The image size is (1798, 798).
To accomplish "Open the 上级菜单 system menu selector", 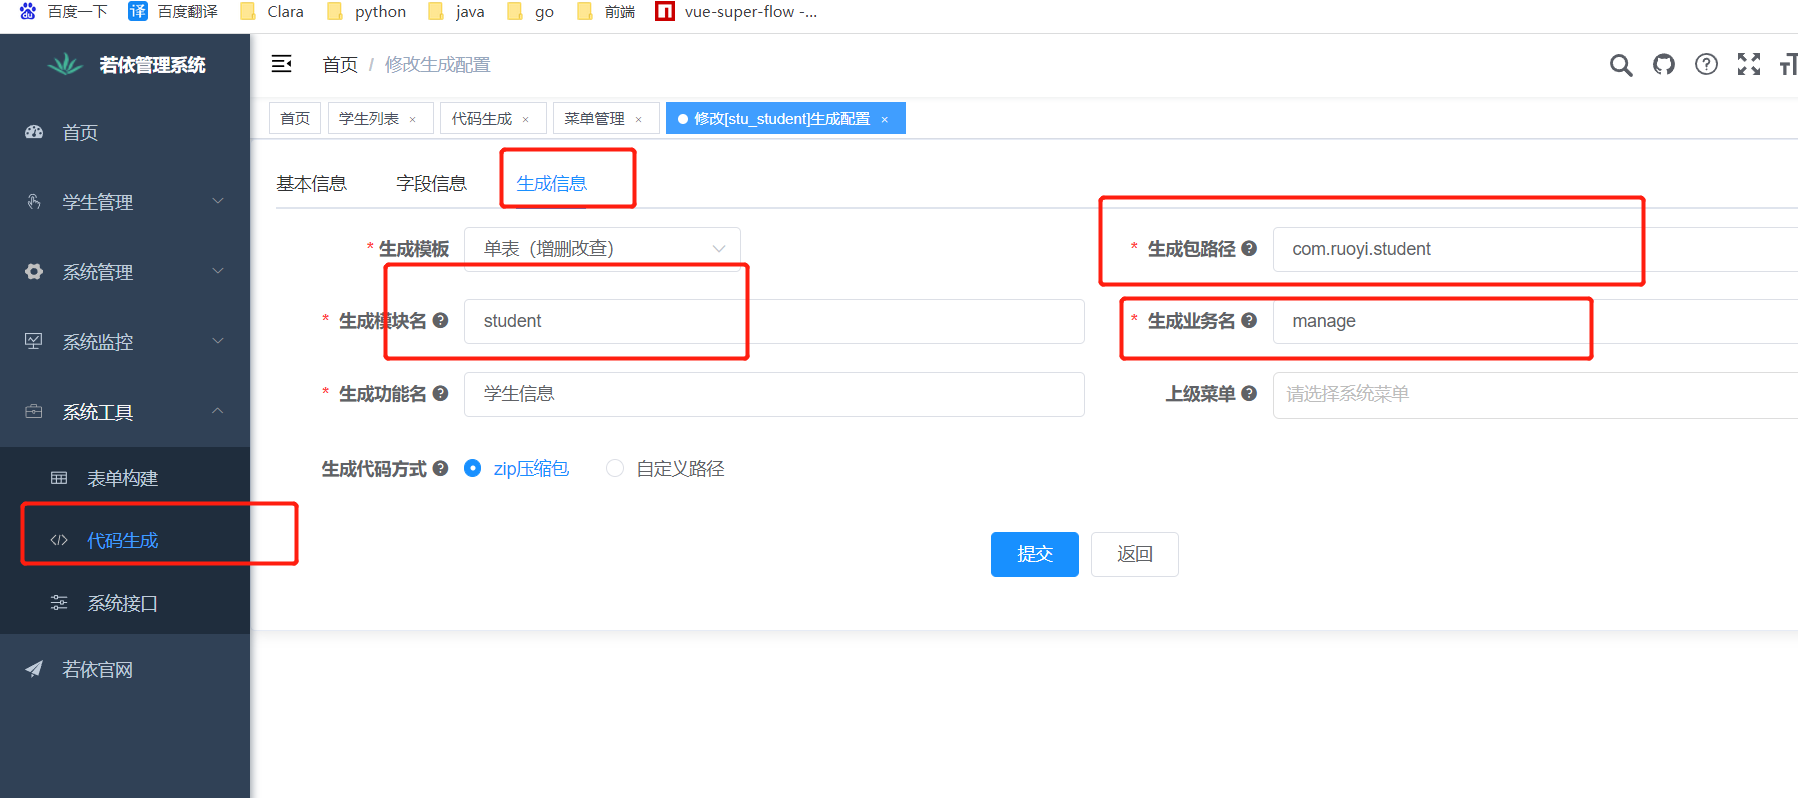I will click(1535, 394).
